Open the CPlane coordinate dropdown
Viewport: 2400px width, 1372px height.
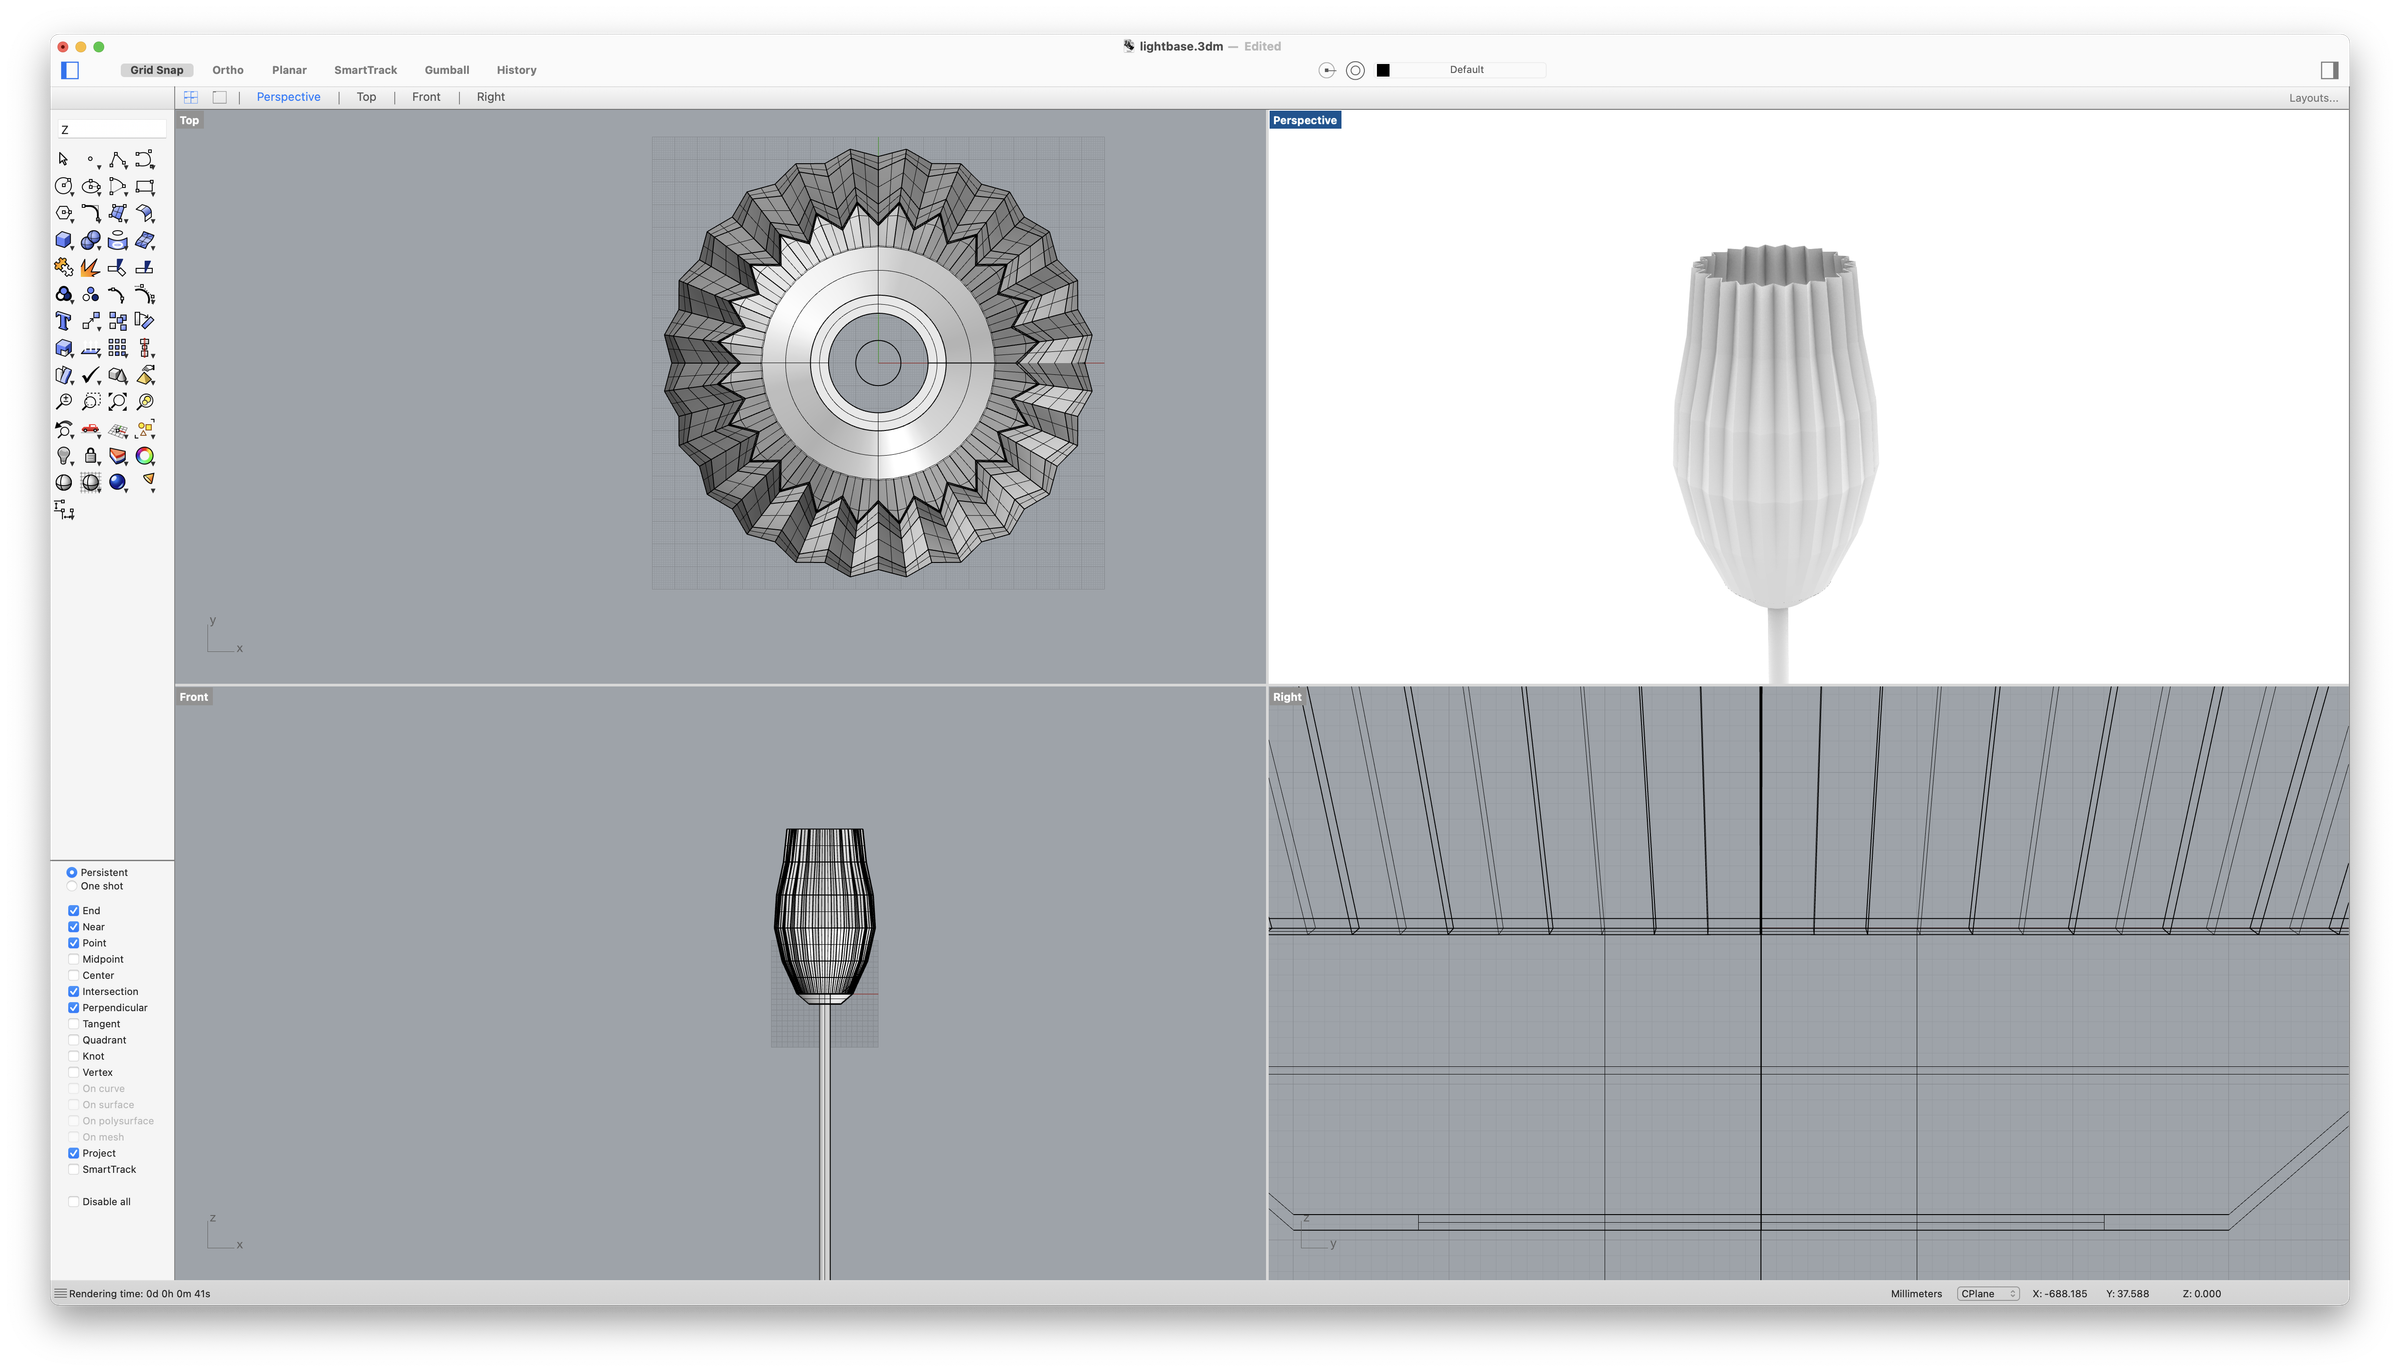1988,1294
